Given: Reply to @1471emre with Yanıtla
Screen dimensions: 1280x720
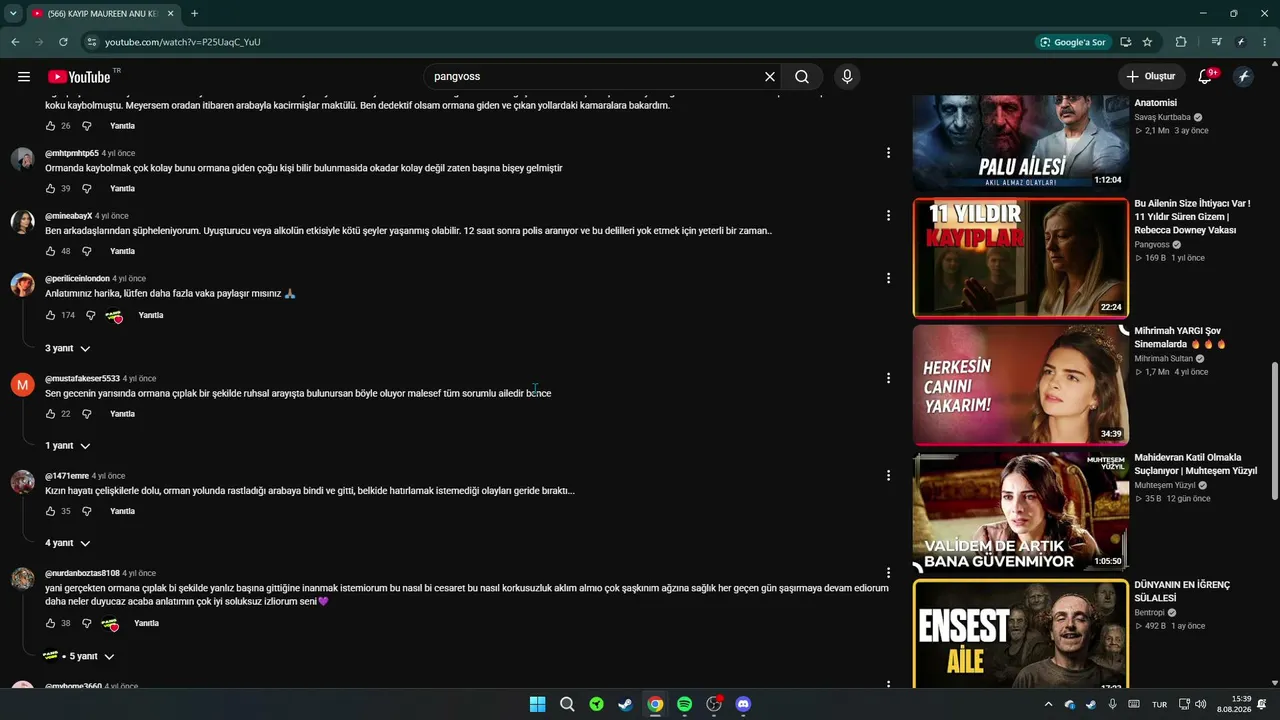Looking at the screenshot, I should coord(122,512).
